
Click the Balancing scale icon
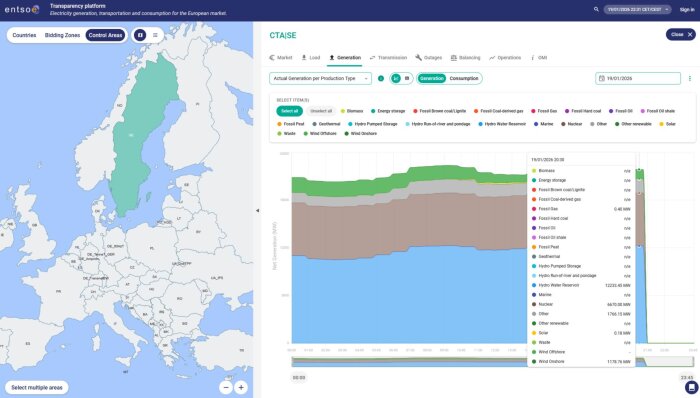click(x=454, y=58)
